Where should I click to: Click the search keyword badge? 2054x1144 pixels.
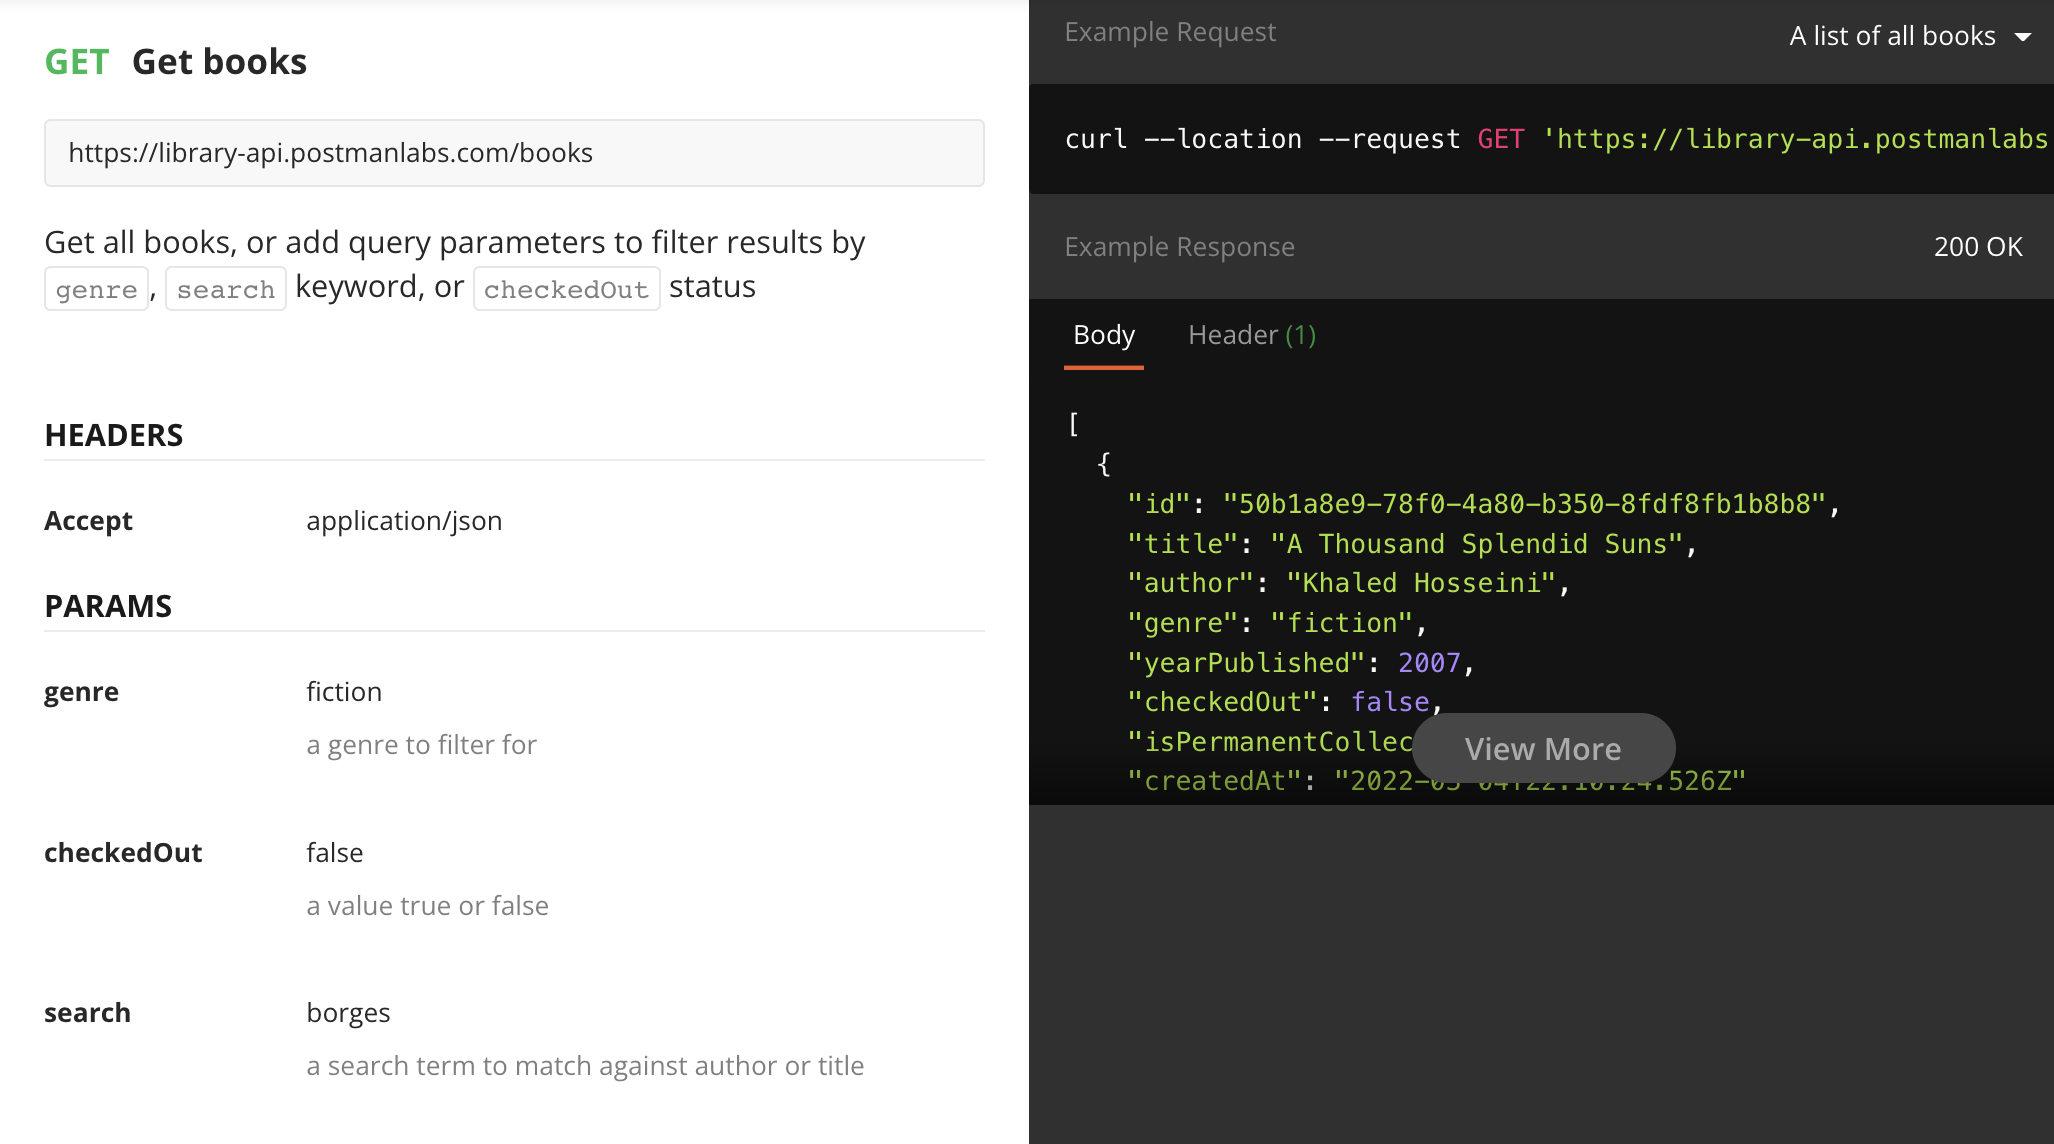(x=225, y=289)
